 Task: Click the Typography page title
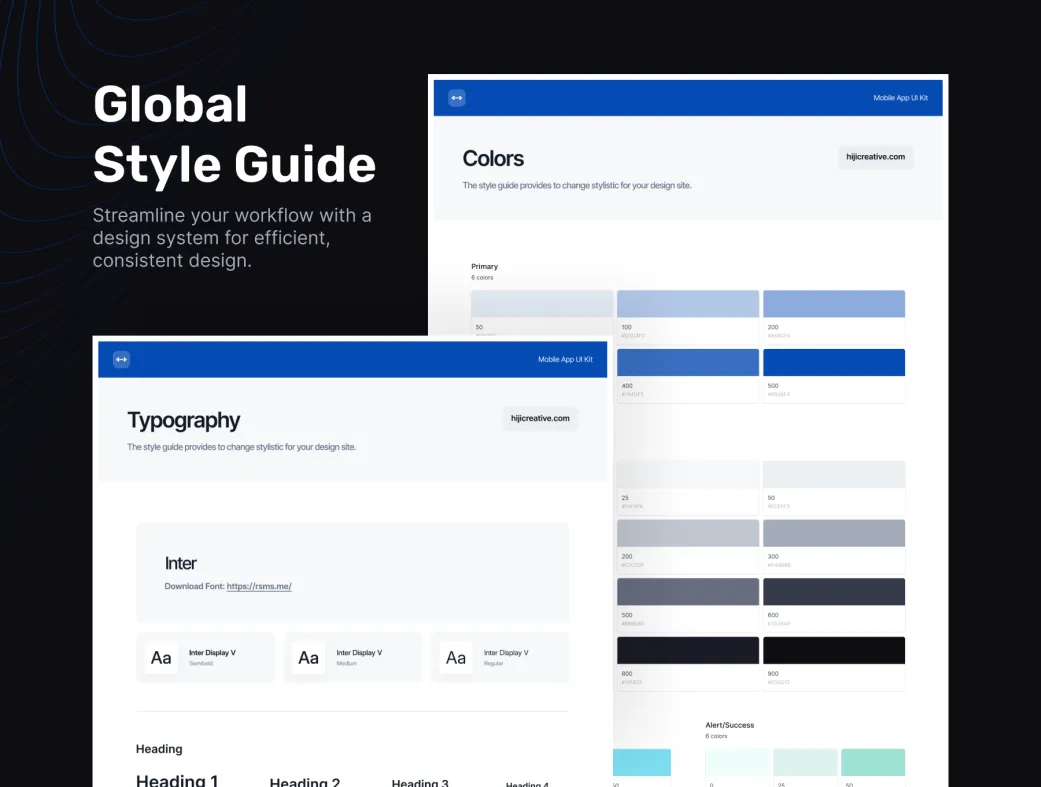(x=184, y=421)
